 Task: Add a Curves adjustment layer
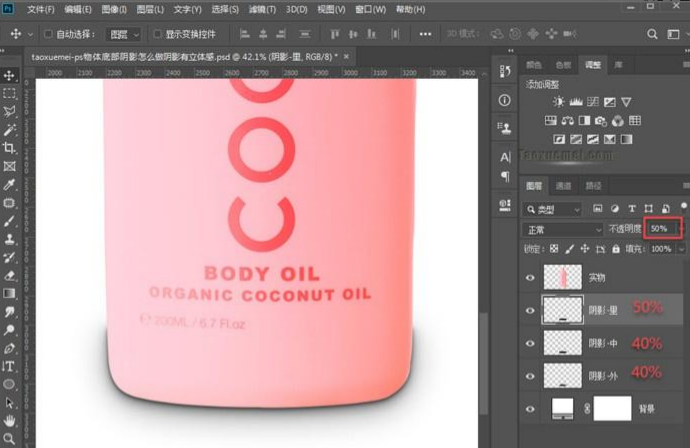click(593, 102)
